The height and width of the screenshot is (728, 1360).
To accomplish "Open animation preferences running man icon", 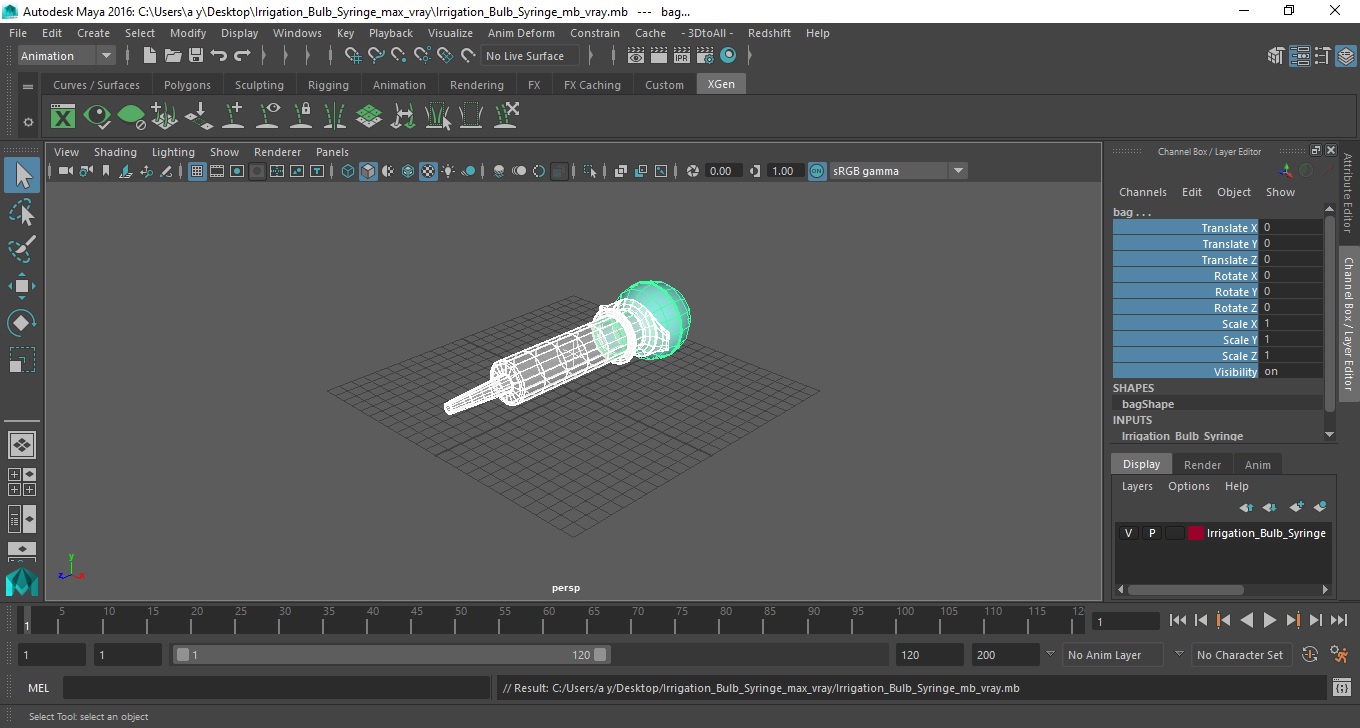I will 1340,655.
